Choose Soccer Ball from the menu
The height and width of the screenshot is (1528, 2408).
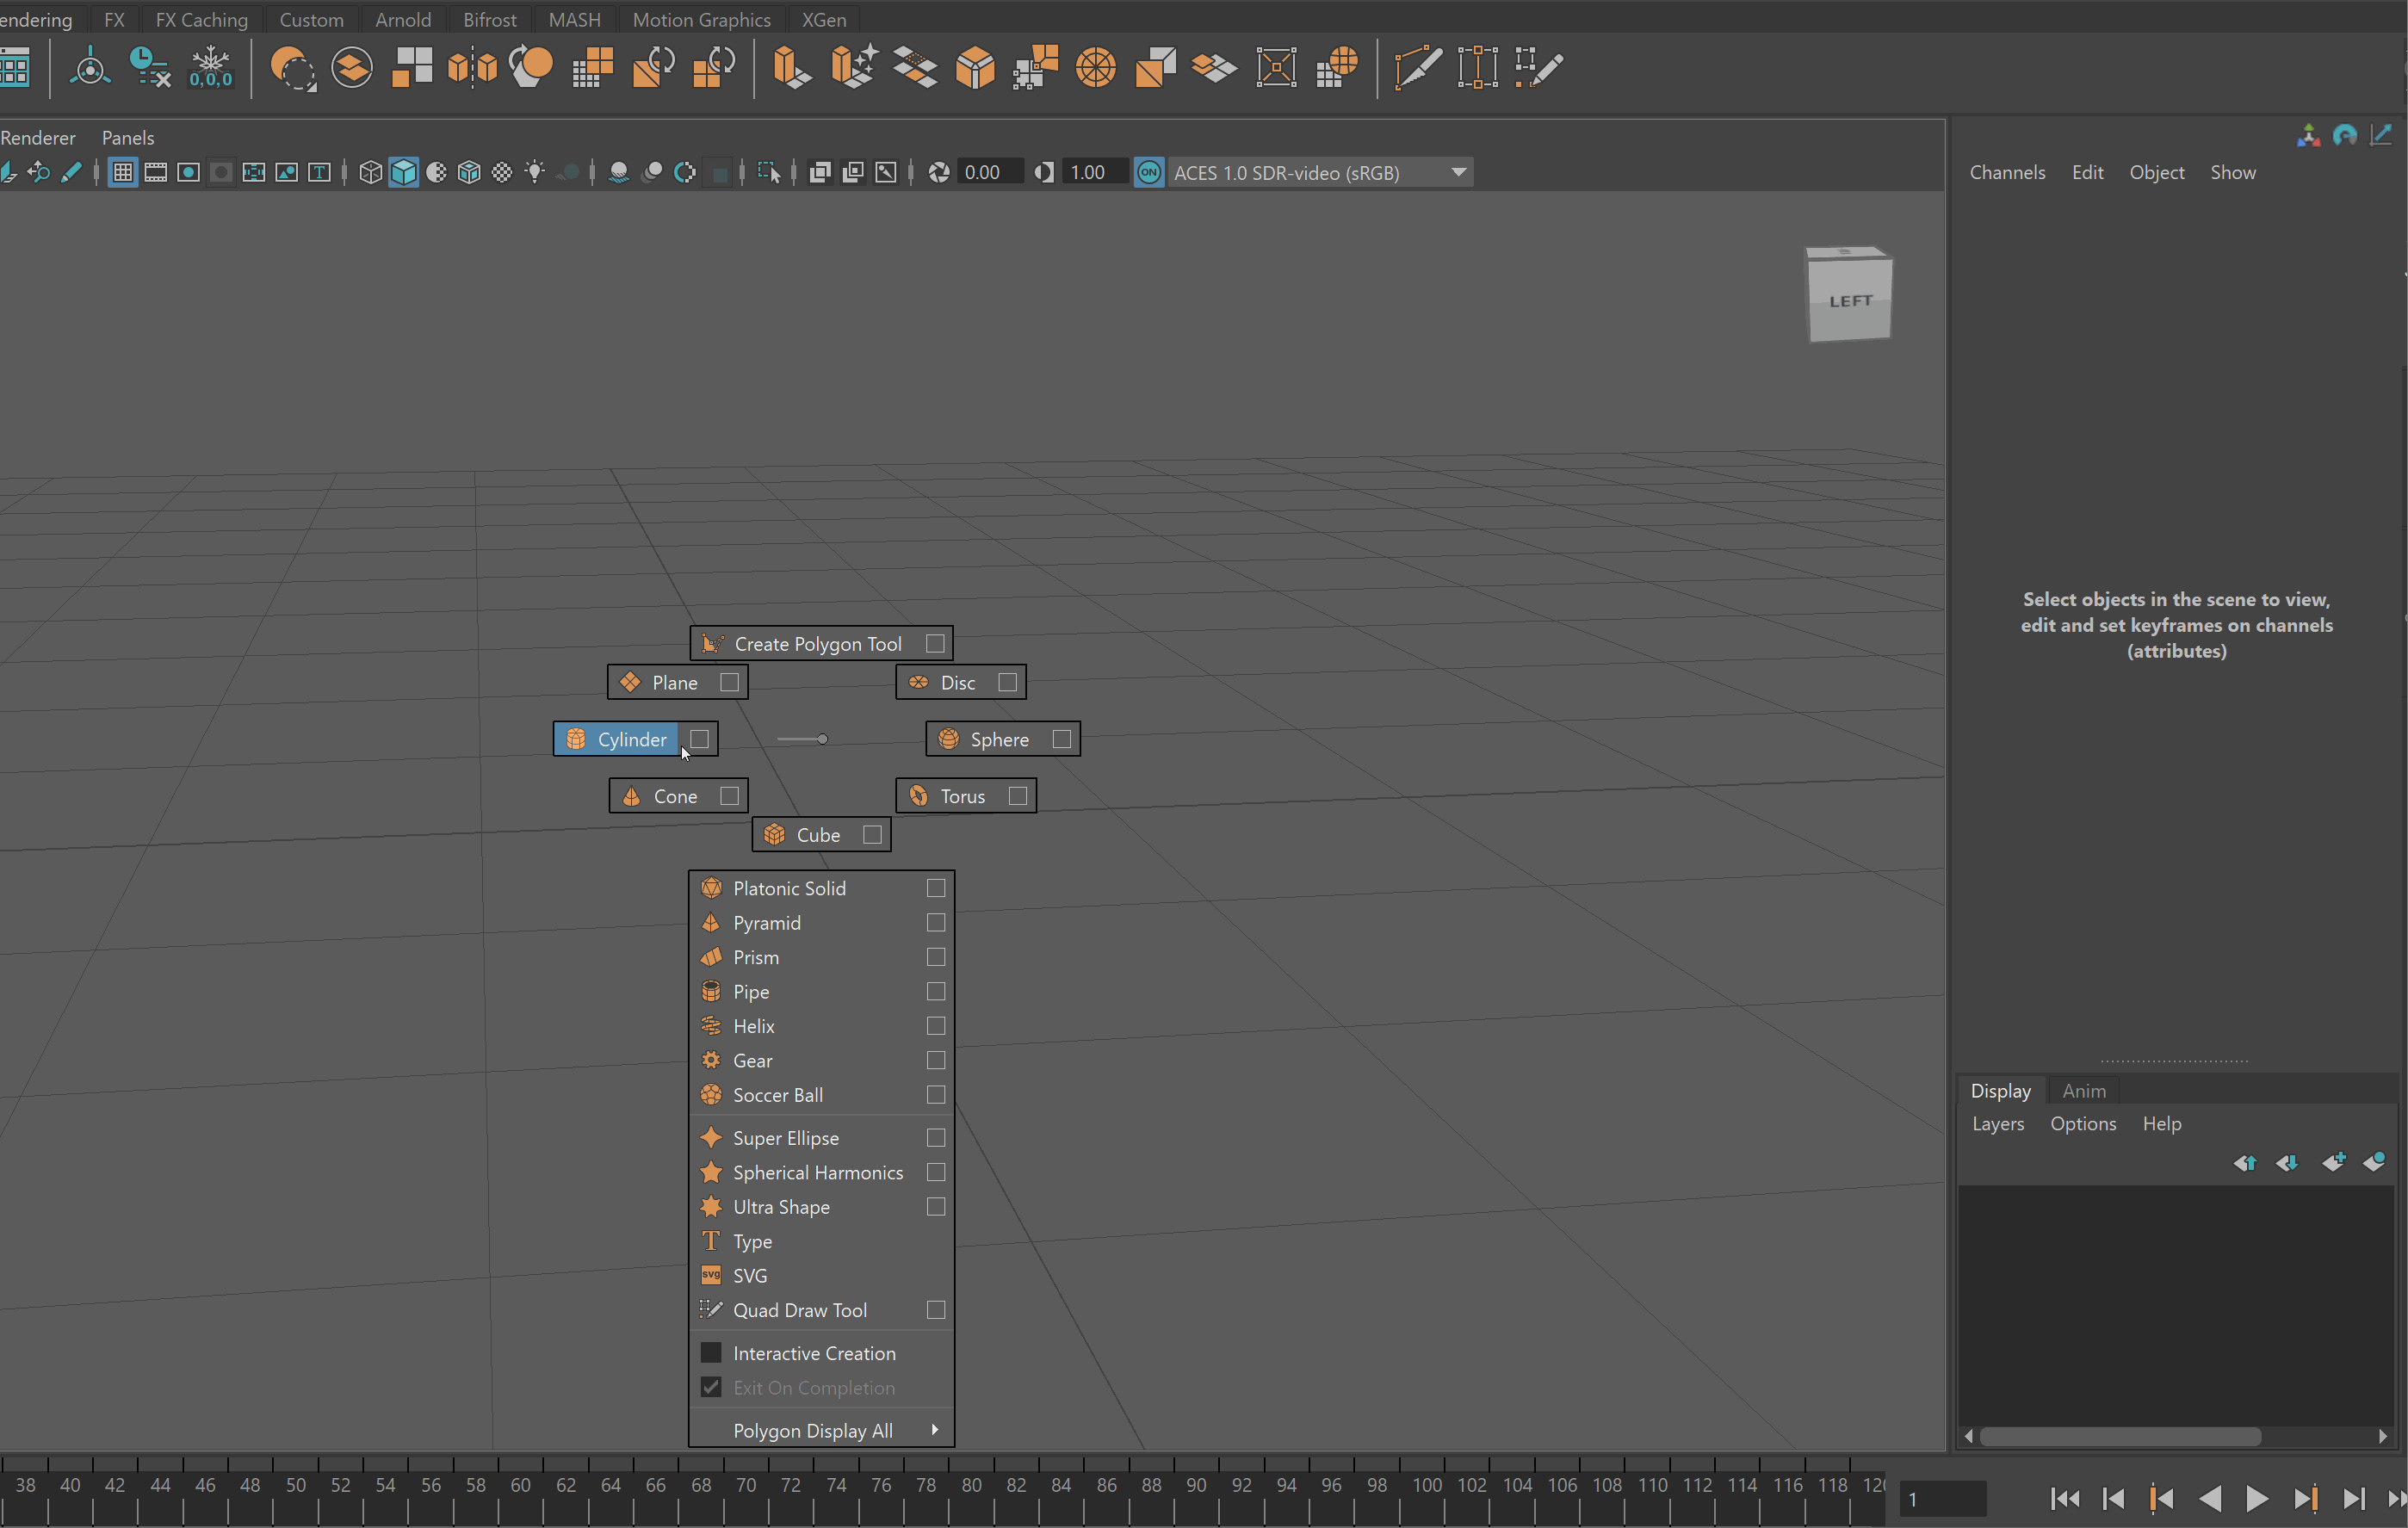click(x=778, y=1095)
